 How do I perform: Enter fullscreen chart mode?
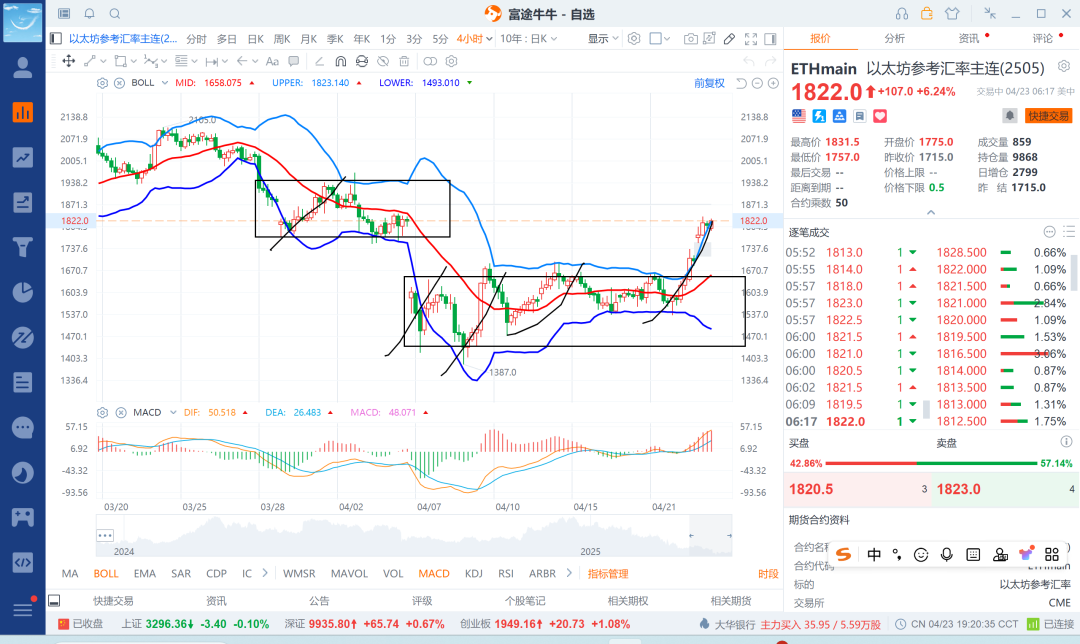pyautogui.click(x=751, y=39)
